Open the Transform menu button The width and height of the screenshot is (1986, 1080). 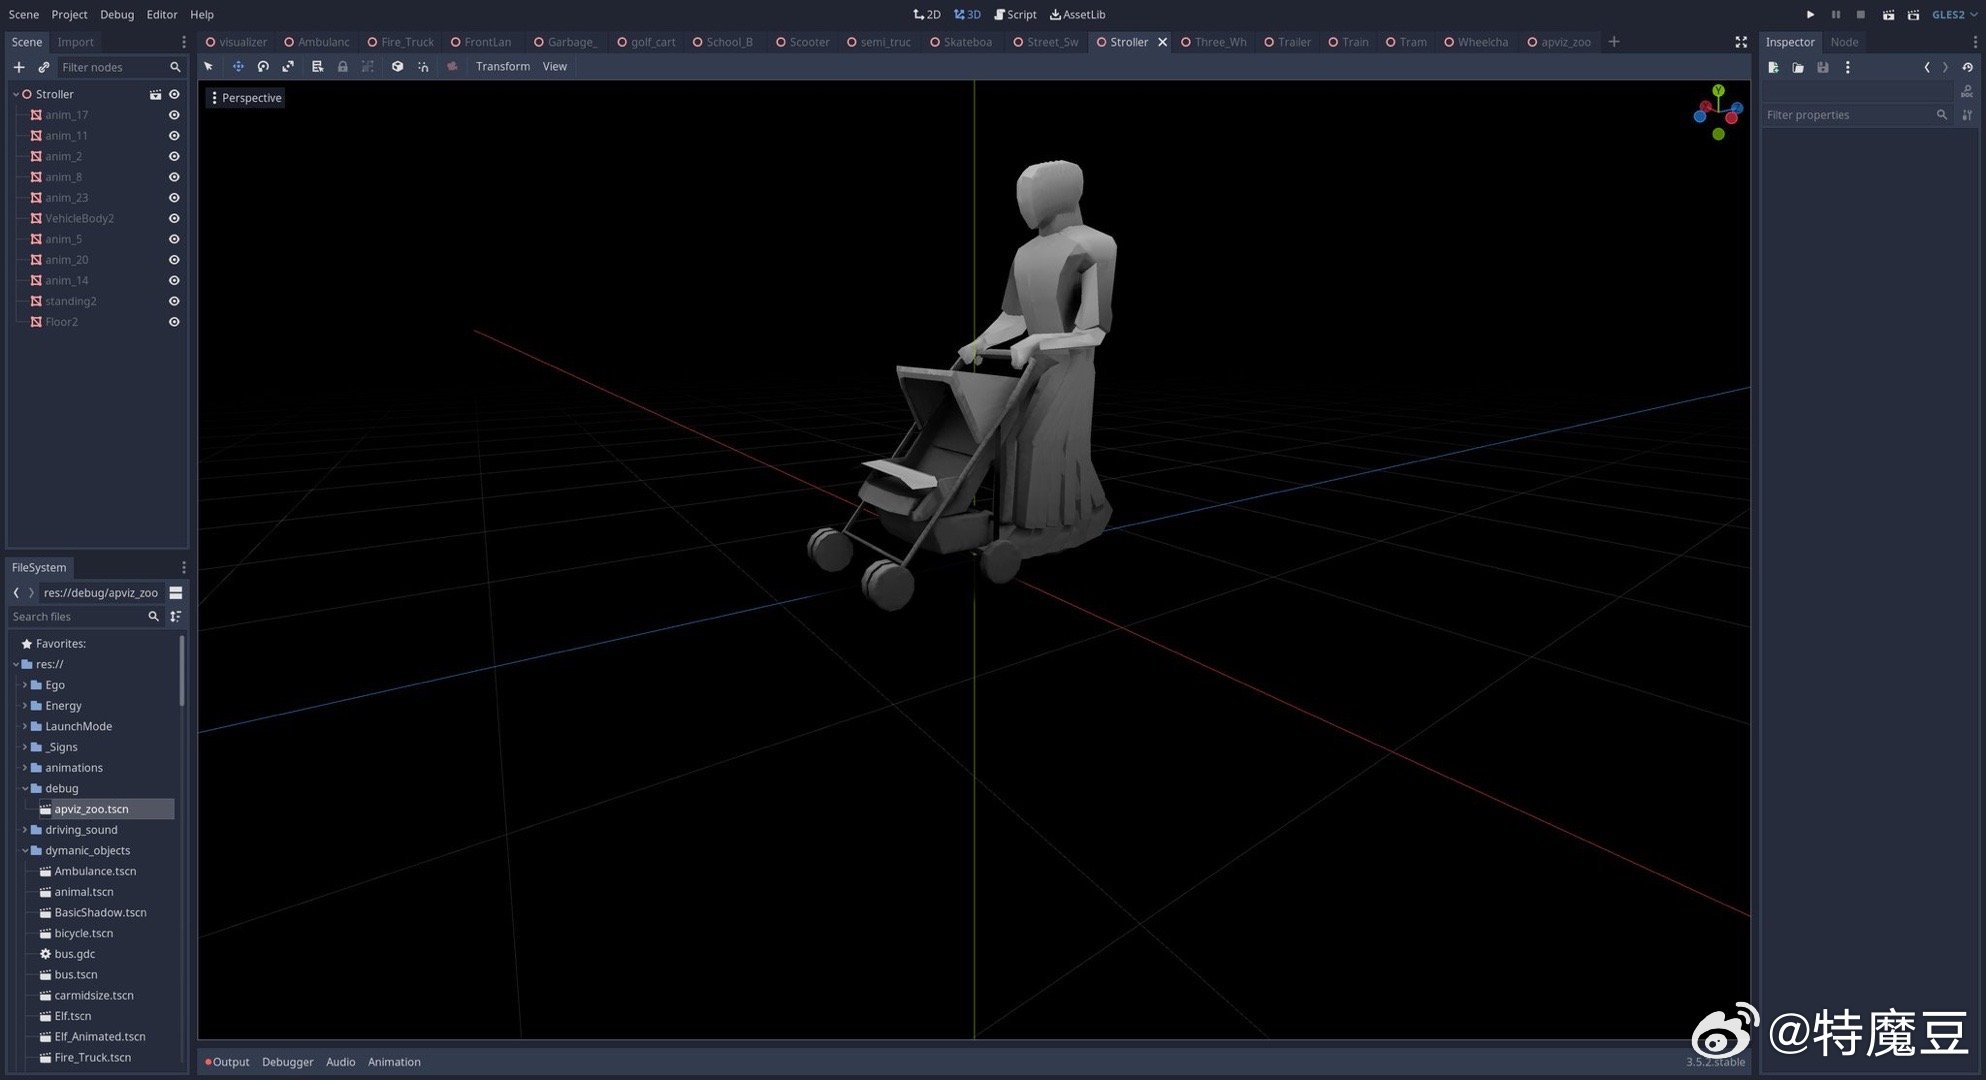(x=502, y=67)
